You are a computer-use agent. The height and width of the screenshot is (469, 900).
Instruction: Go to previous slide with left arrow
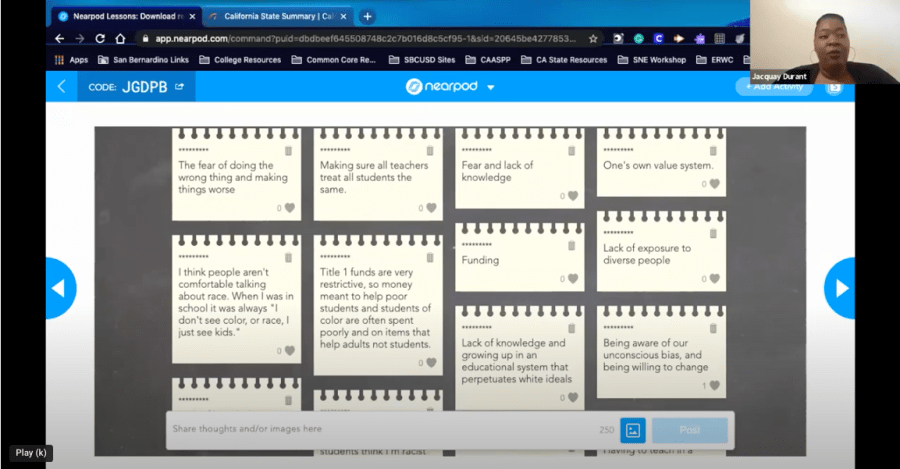coord(59,288)
